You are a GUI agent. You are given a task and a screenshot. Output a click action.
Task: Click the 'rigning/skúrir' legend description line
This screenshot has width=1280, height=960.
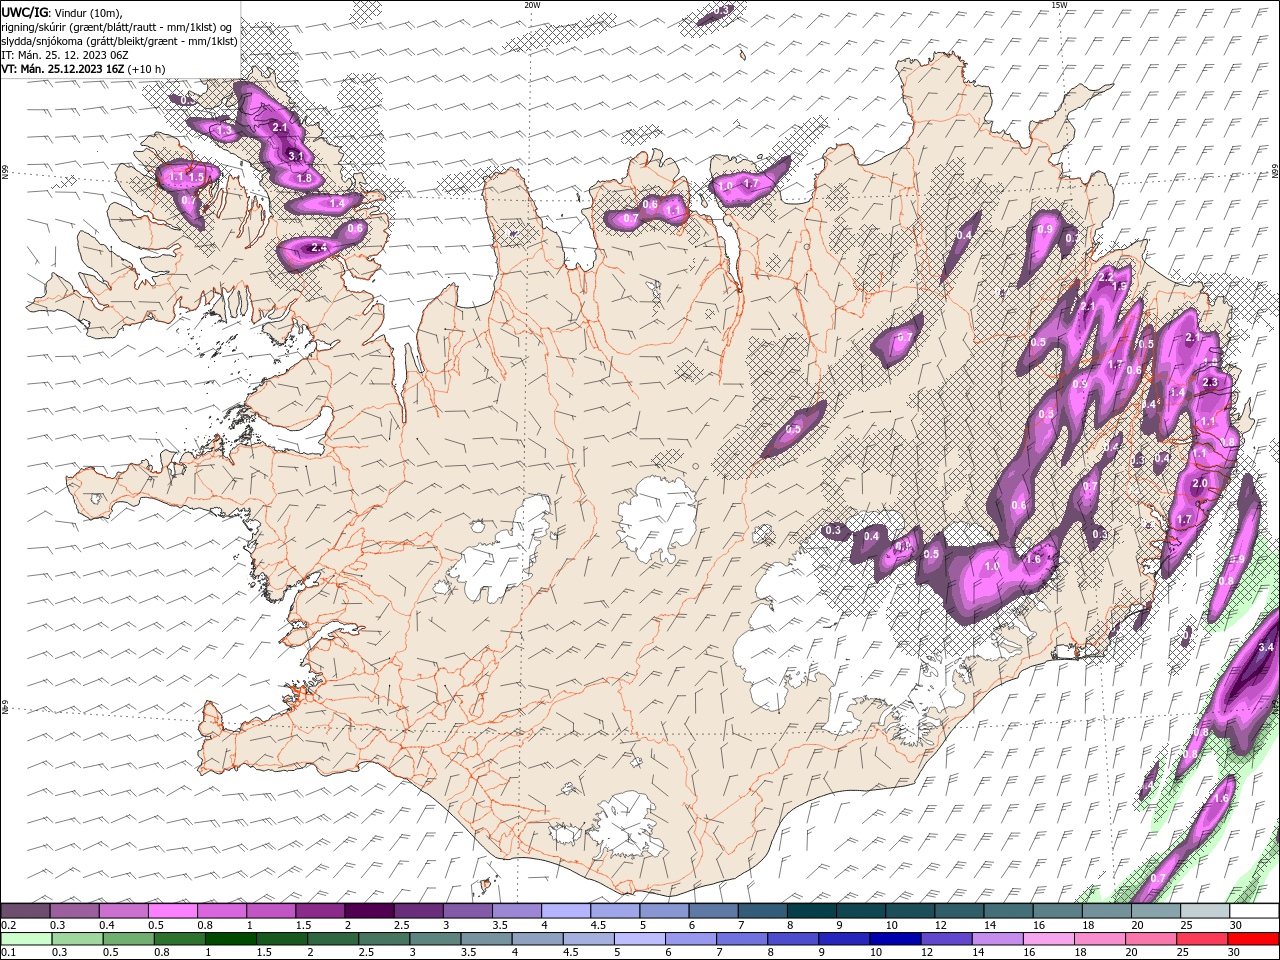tap(117, 27)
